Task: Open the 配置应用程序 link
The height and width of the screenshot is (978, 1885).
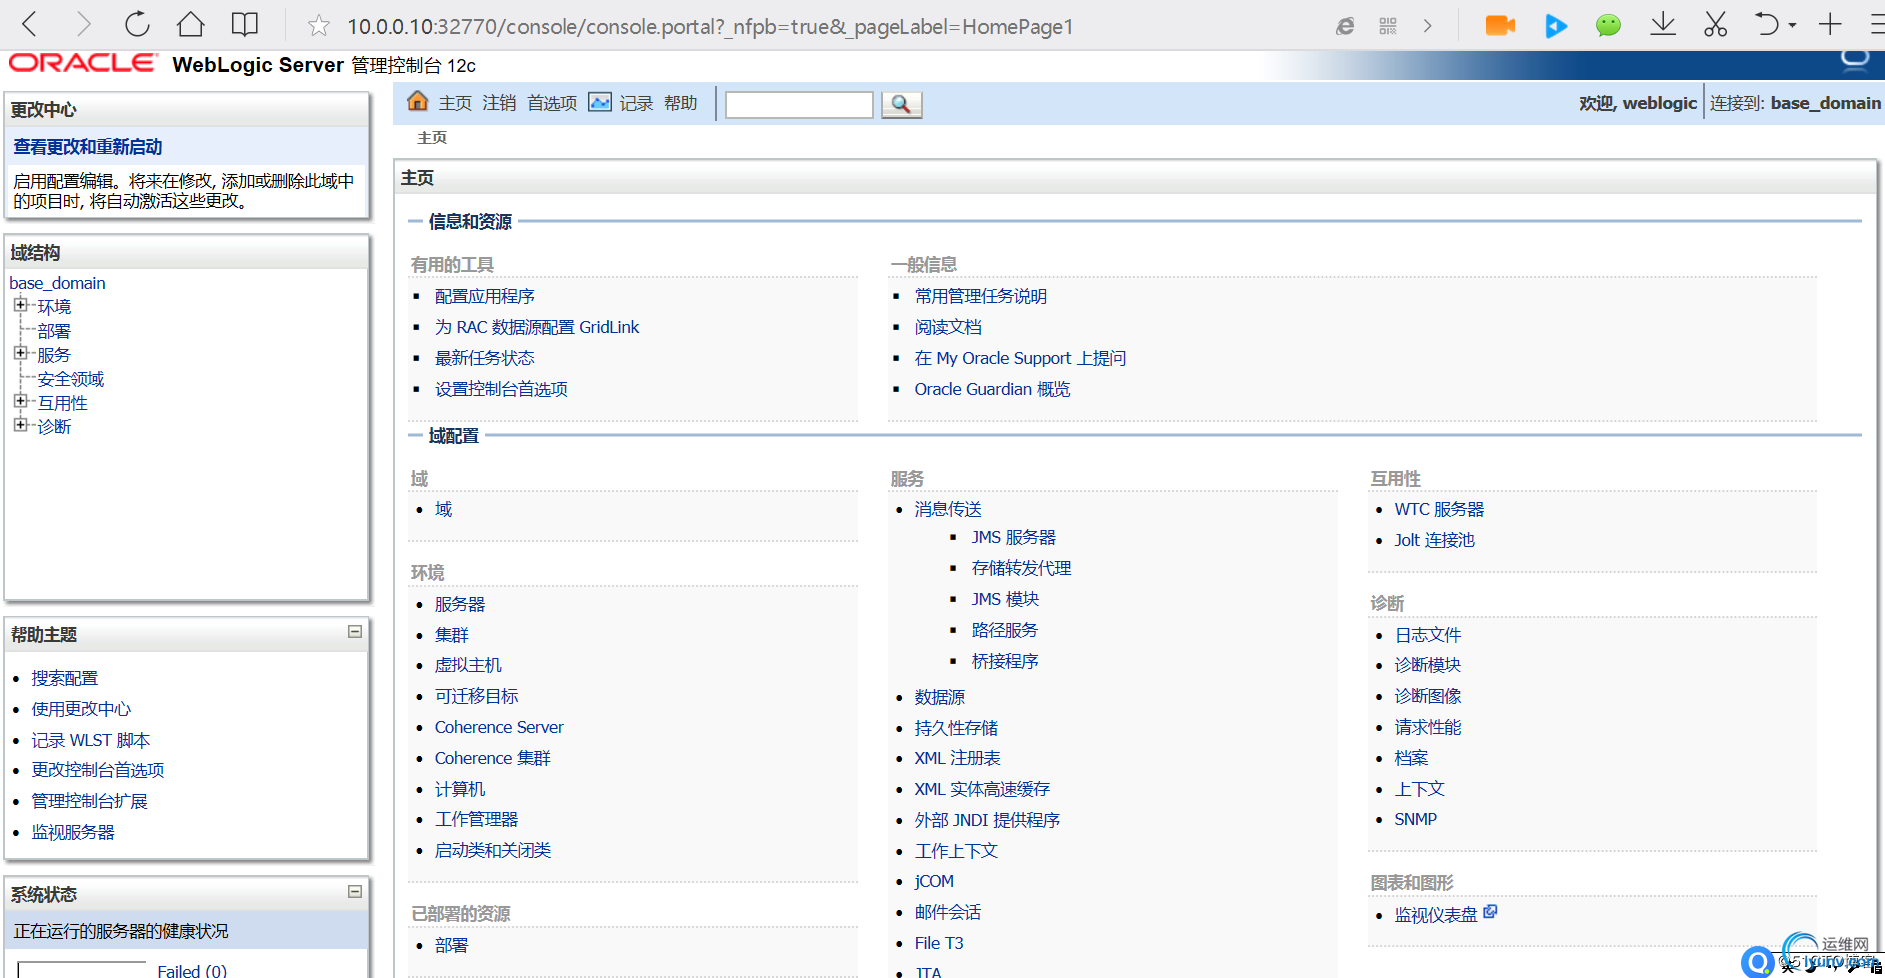Action: tap(485, 296)
